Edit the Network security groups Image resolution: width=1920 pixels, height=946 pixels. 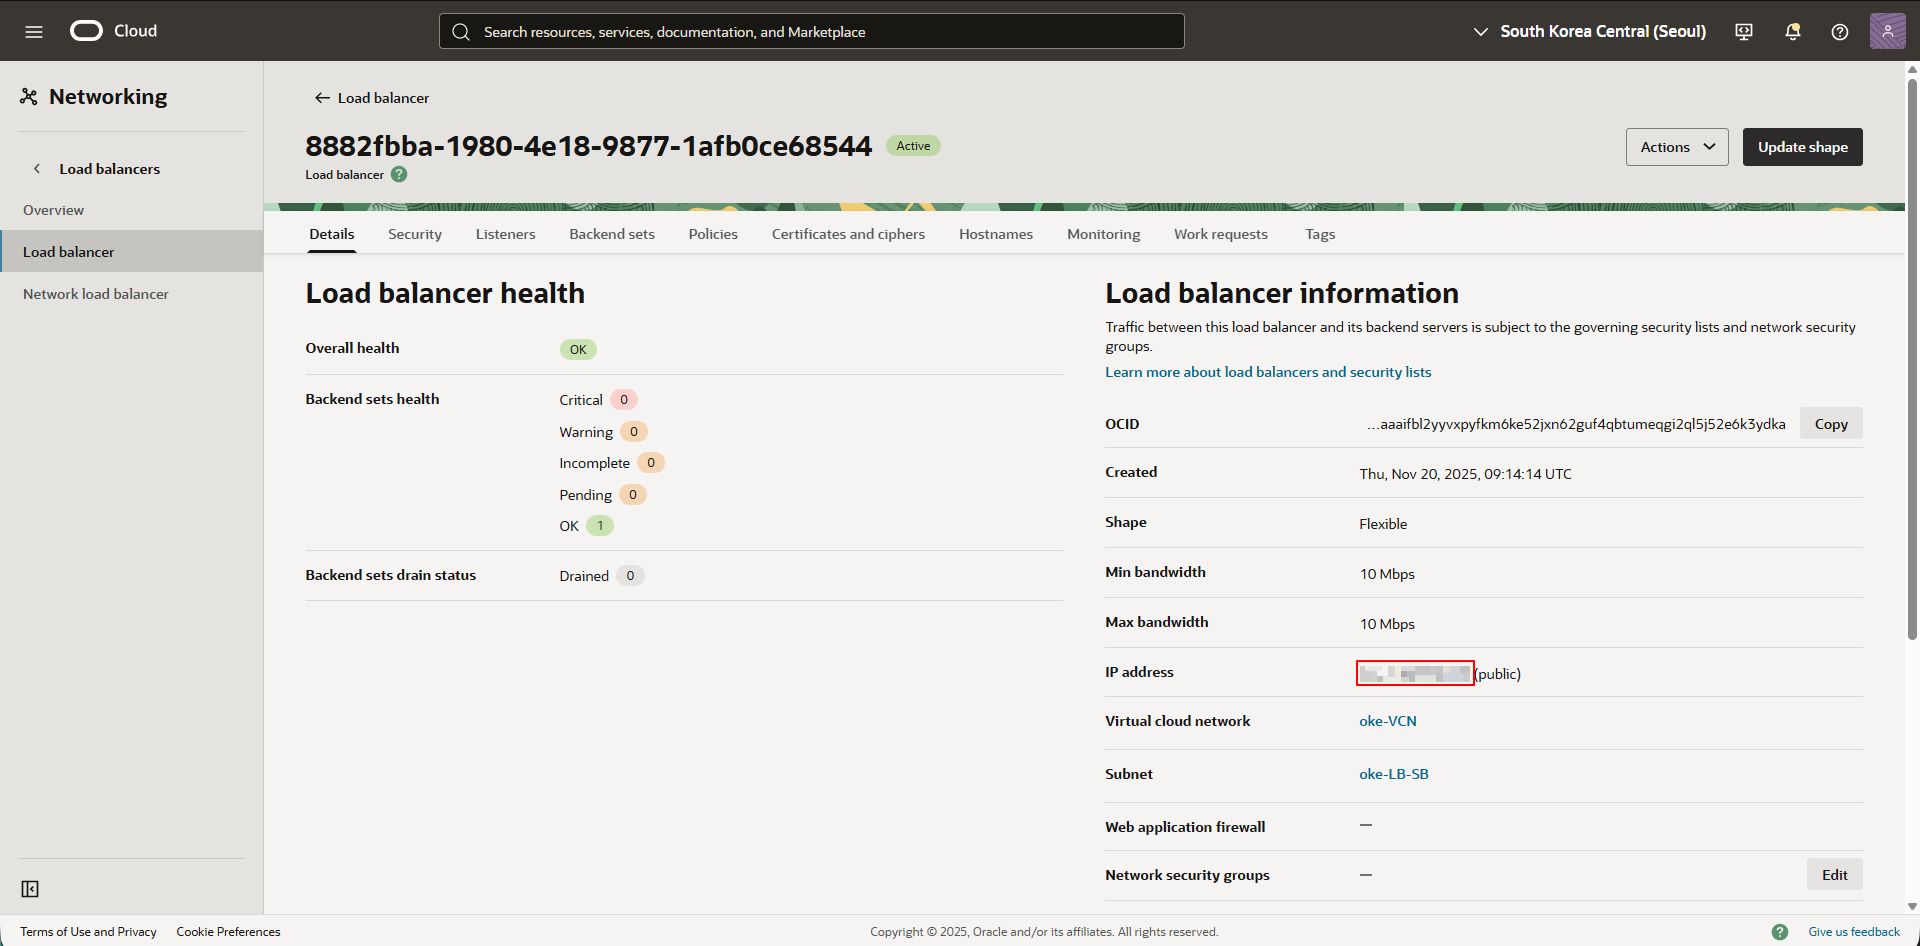pyautogui.click(x=1834, y=875)
